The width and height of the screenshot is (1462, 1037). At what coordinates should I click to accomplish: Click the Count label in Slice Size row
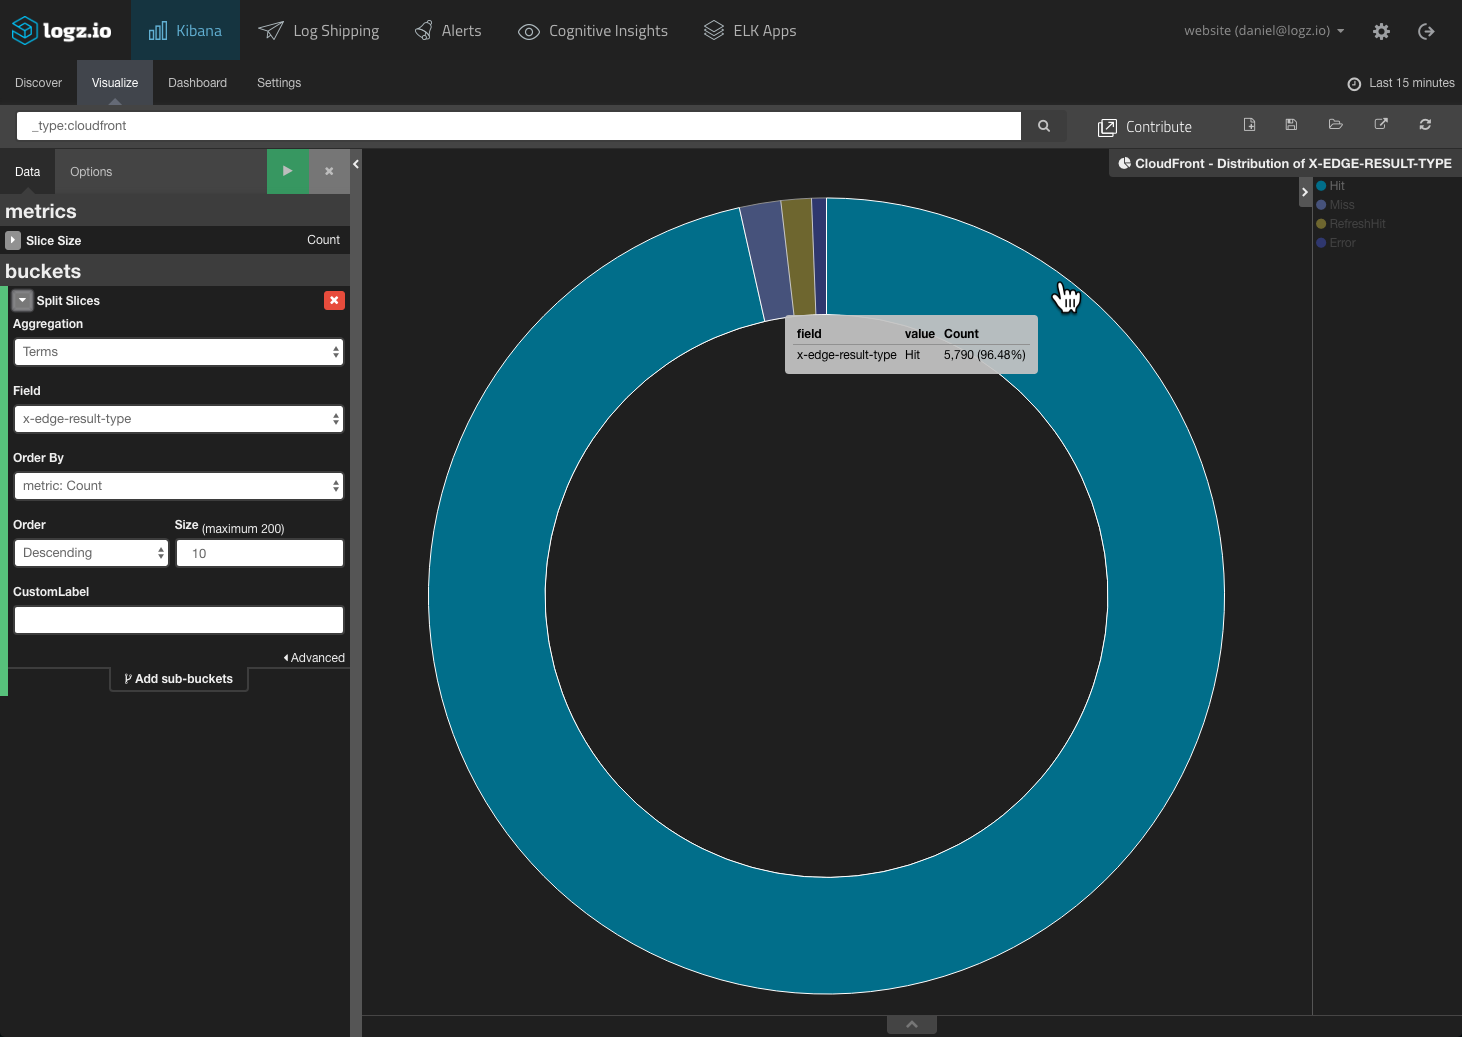tap(323, 240)
